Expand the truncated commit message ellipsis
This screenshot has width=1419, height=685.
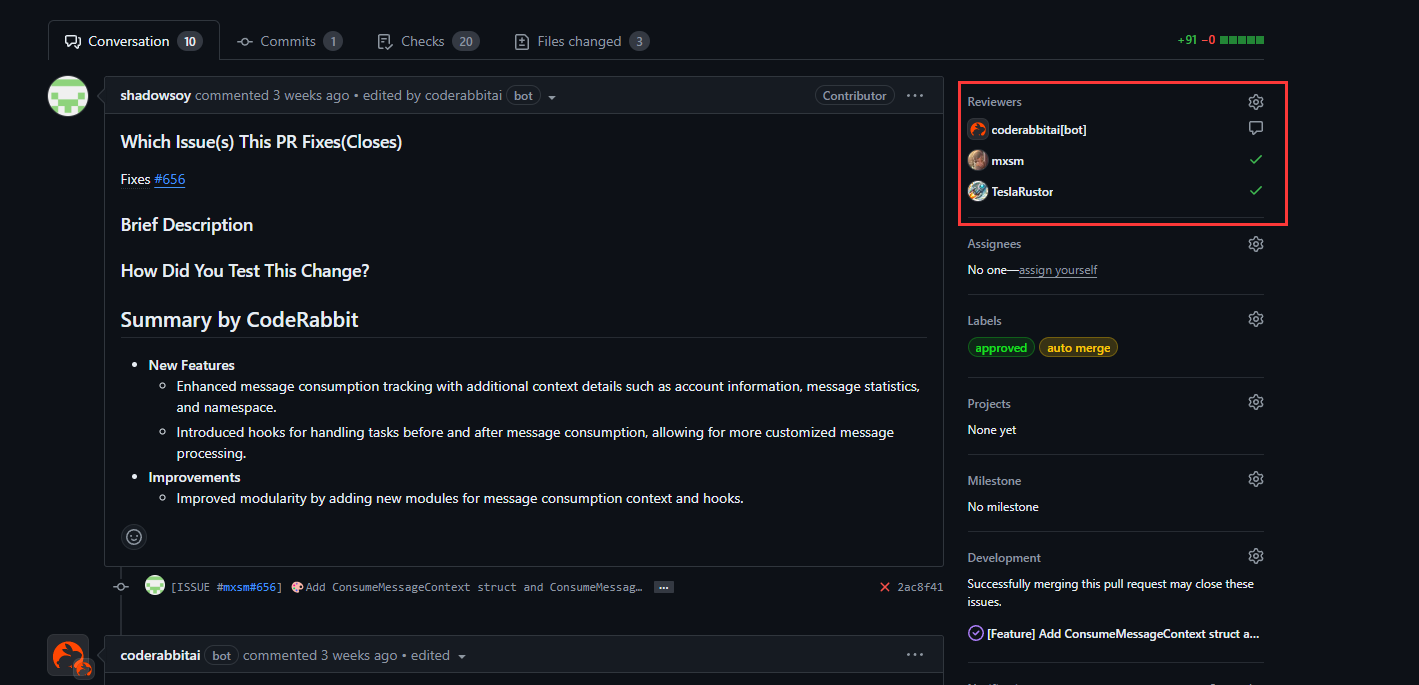pyautogui.click(x=663, y=587)
